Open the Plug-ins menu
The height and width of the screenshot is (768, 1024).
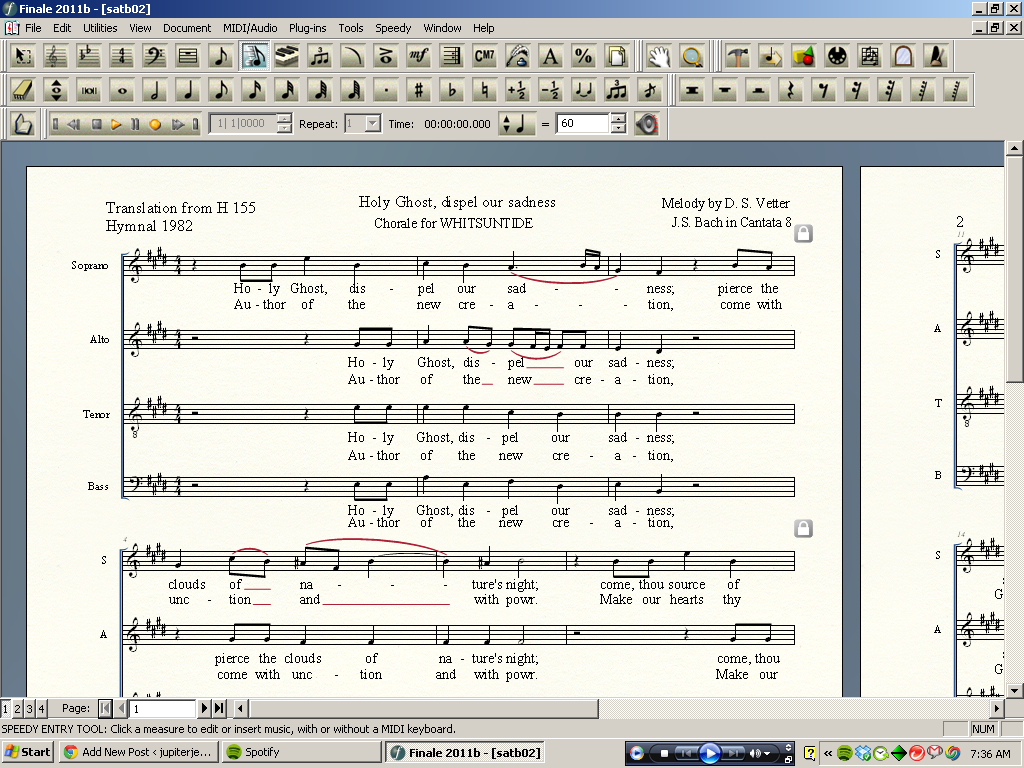pyautogui.click(x=308, y=28)
